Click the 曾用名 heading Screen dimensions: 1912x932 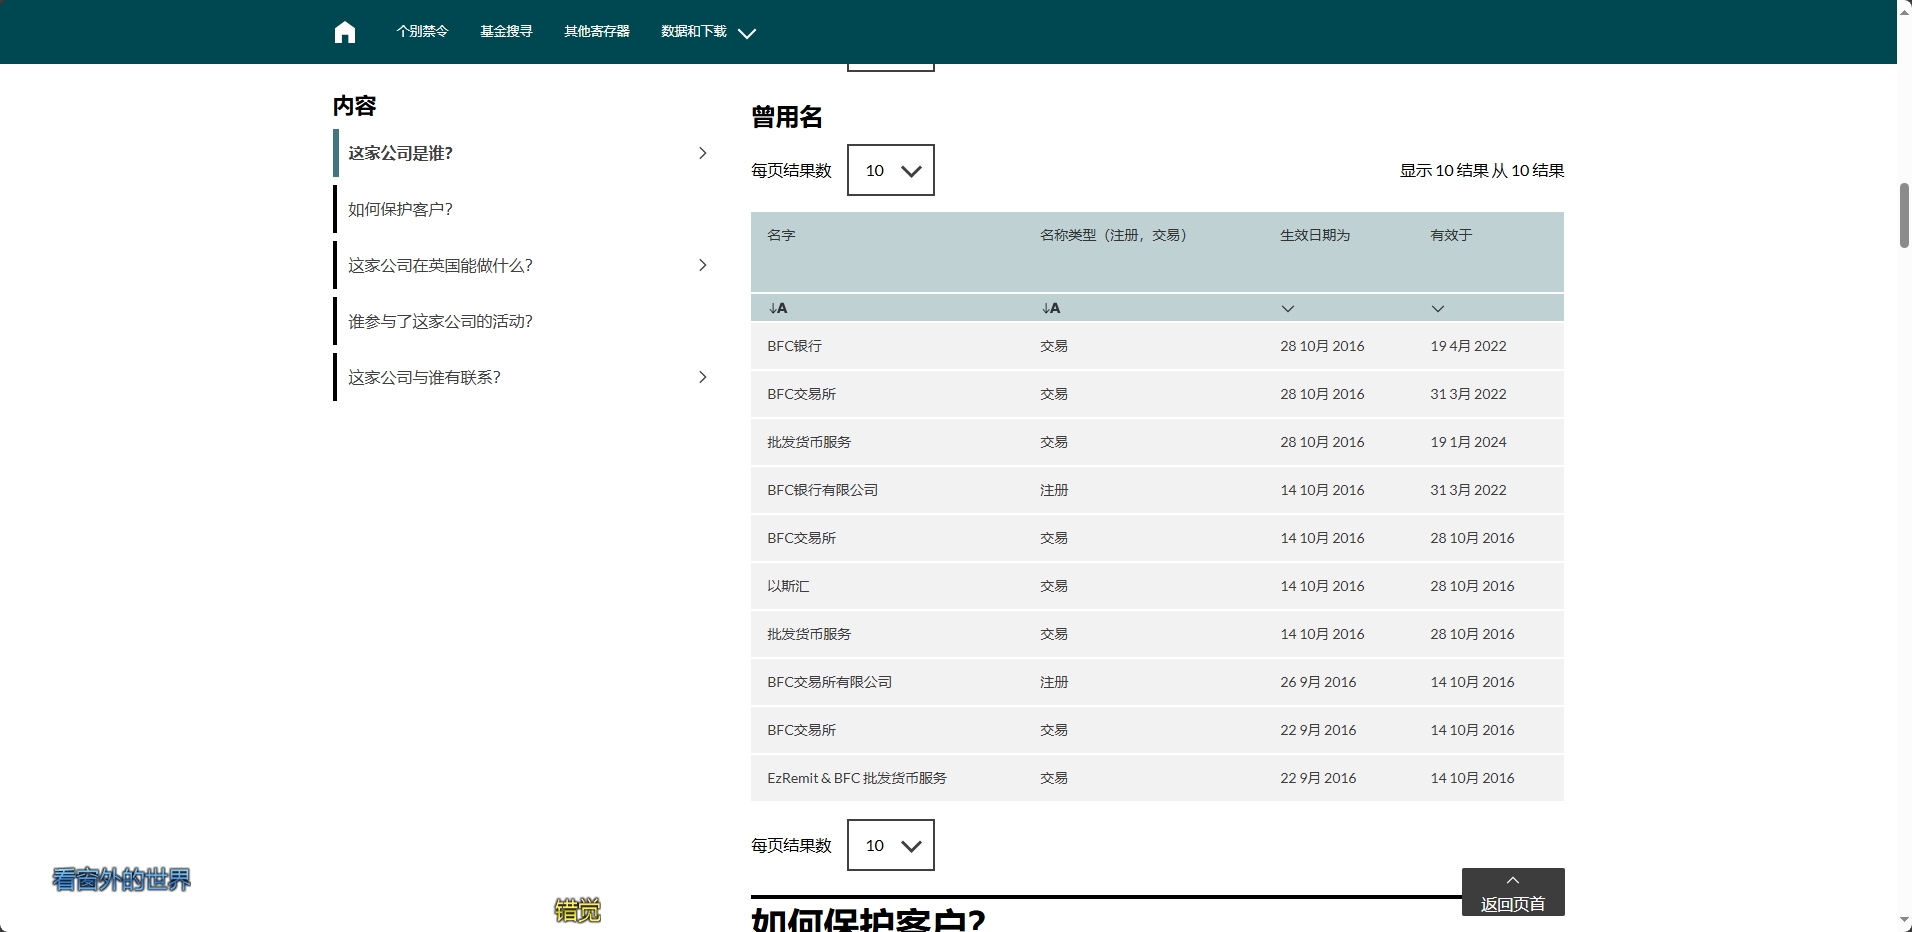[787, 117]
